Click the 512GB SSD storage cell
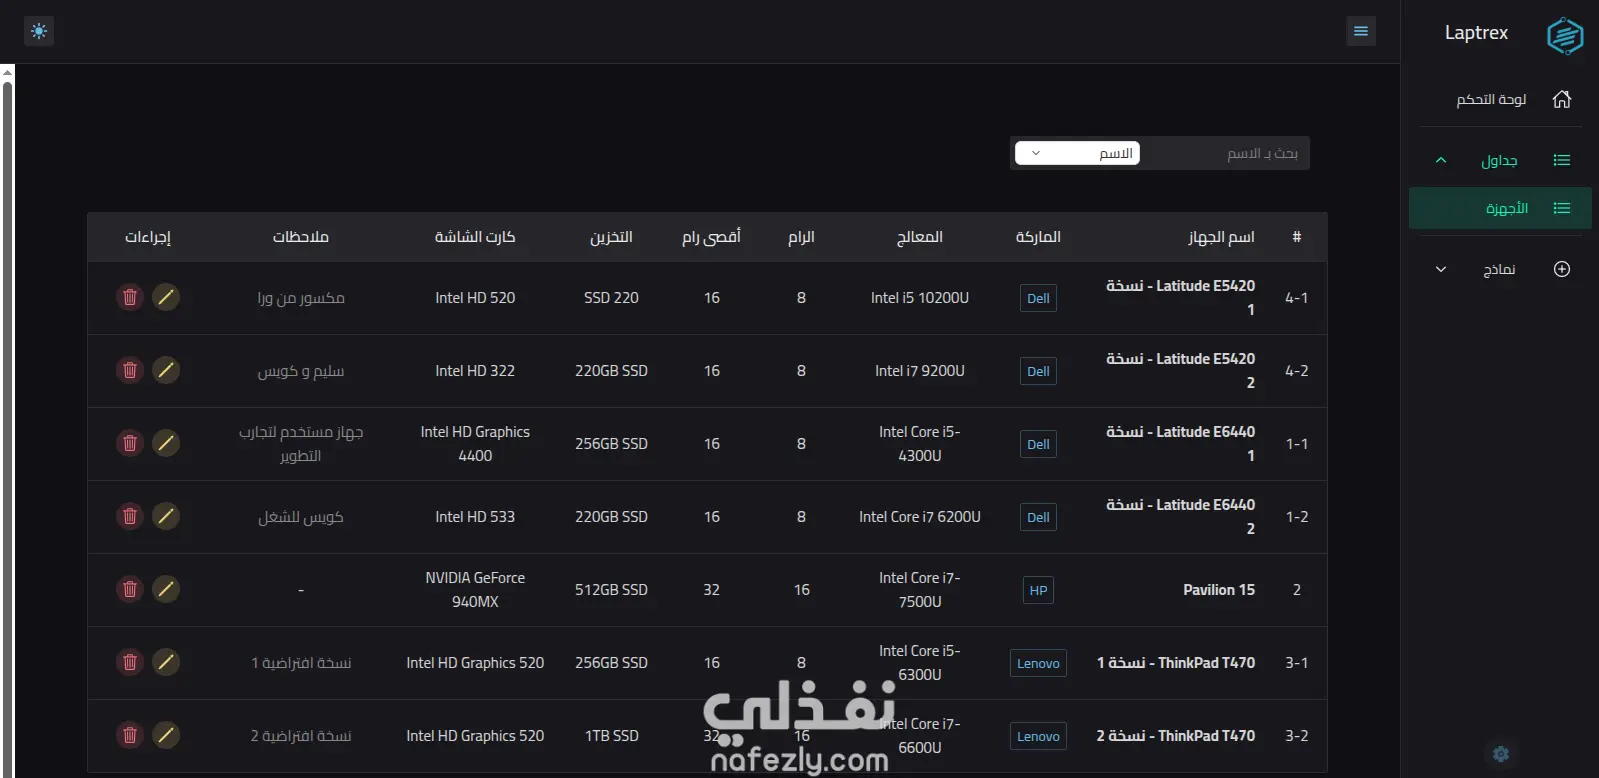This screenshot has height=778, width=1599. click(611, 590)
